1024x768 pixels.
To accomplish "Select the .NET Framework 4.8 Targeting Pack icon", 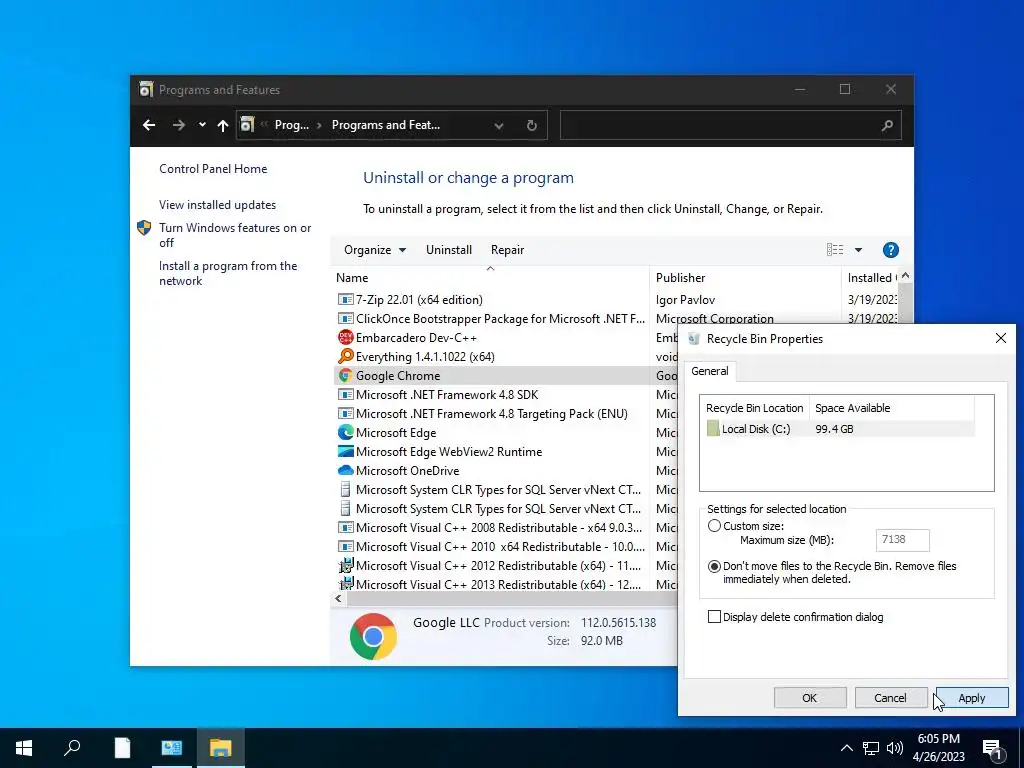I will [x=345, y=413].
